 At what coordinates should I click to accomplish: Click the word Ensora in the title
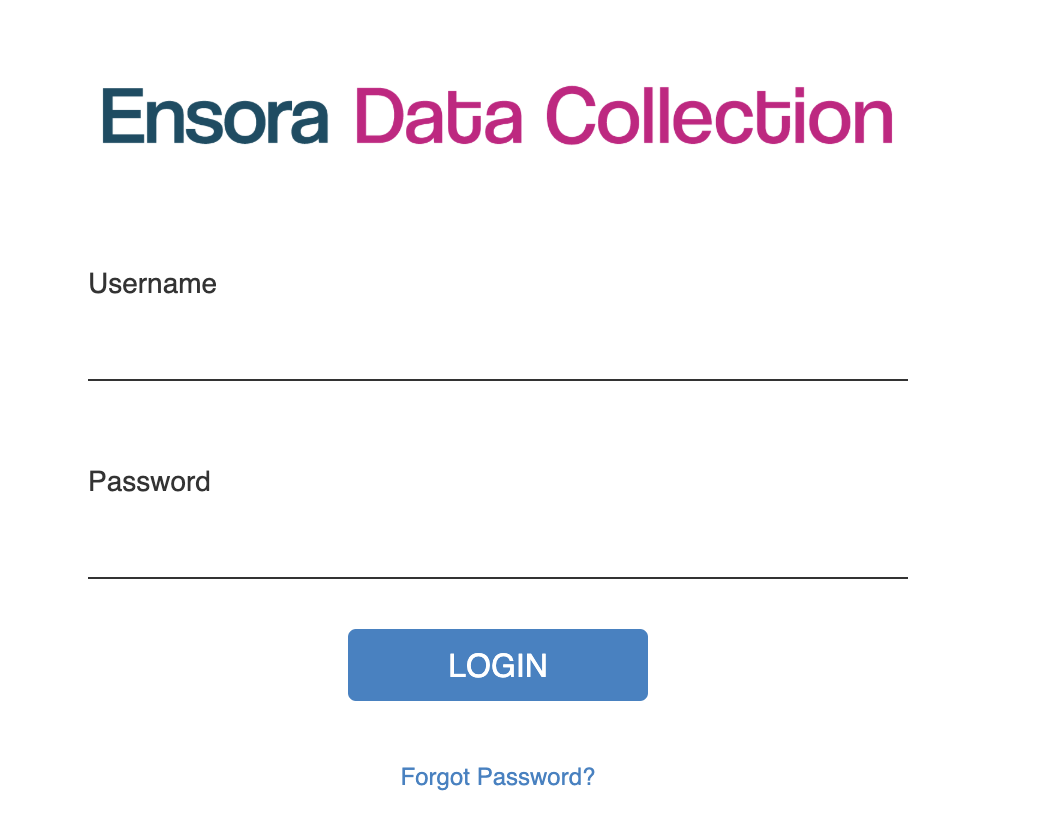tap(215, 116)
